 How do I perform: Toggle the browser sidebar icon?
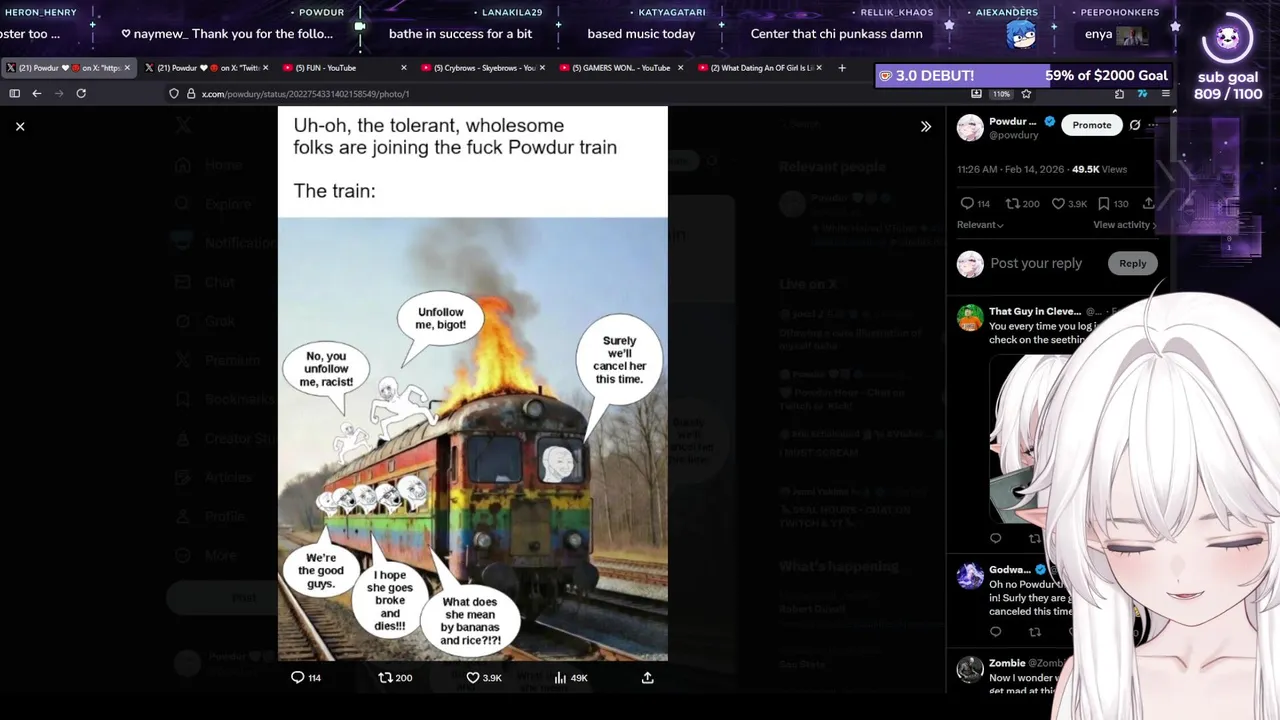pyautogui.click(x=14, y=94)
